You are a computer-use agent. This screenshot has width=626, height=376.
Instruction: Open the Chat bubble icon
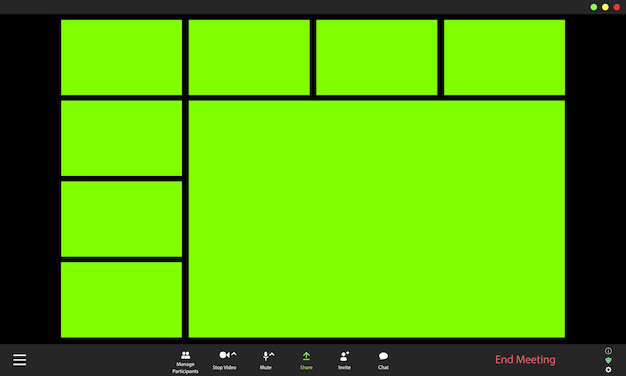[383, 356]
